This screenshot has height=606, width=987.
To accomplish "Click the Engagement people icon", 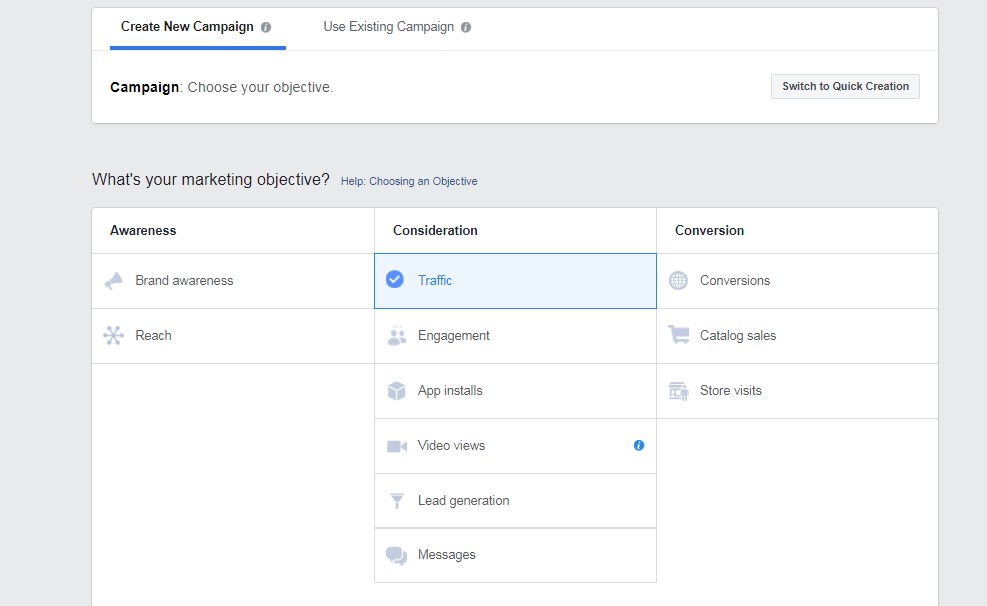I will coord(396,336).
